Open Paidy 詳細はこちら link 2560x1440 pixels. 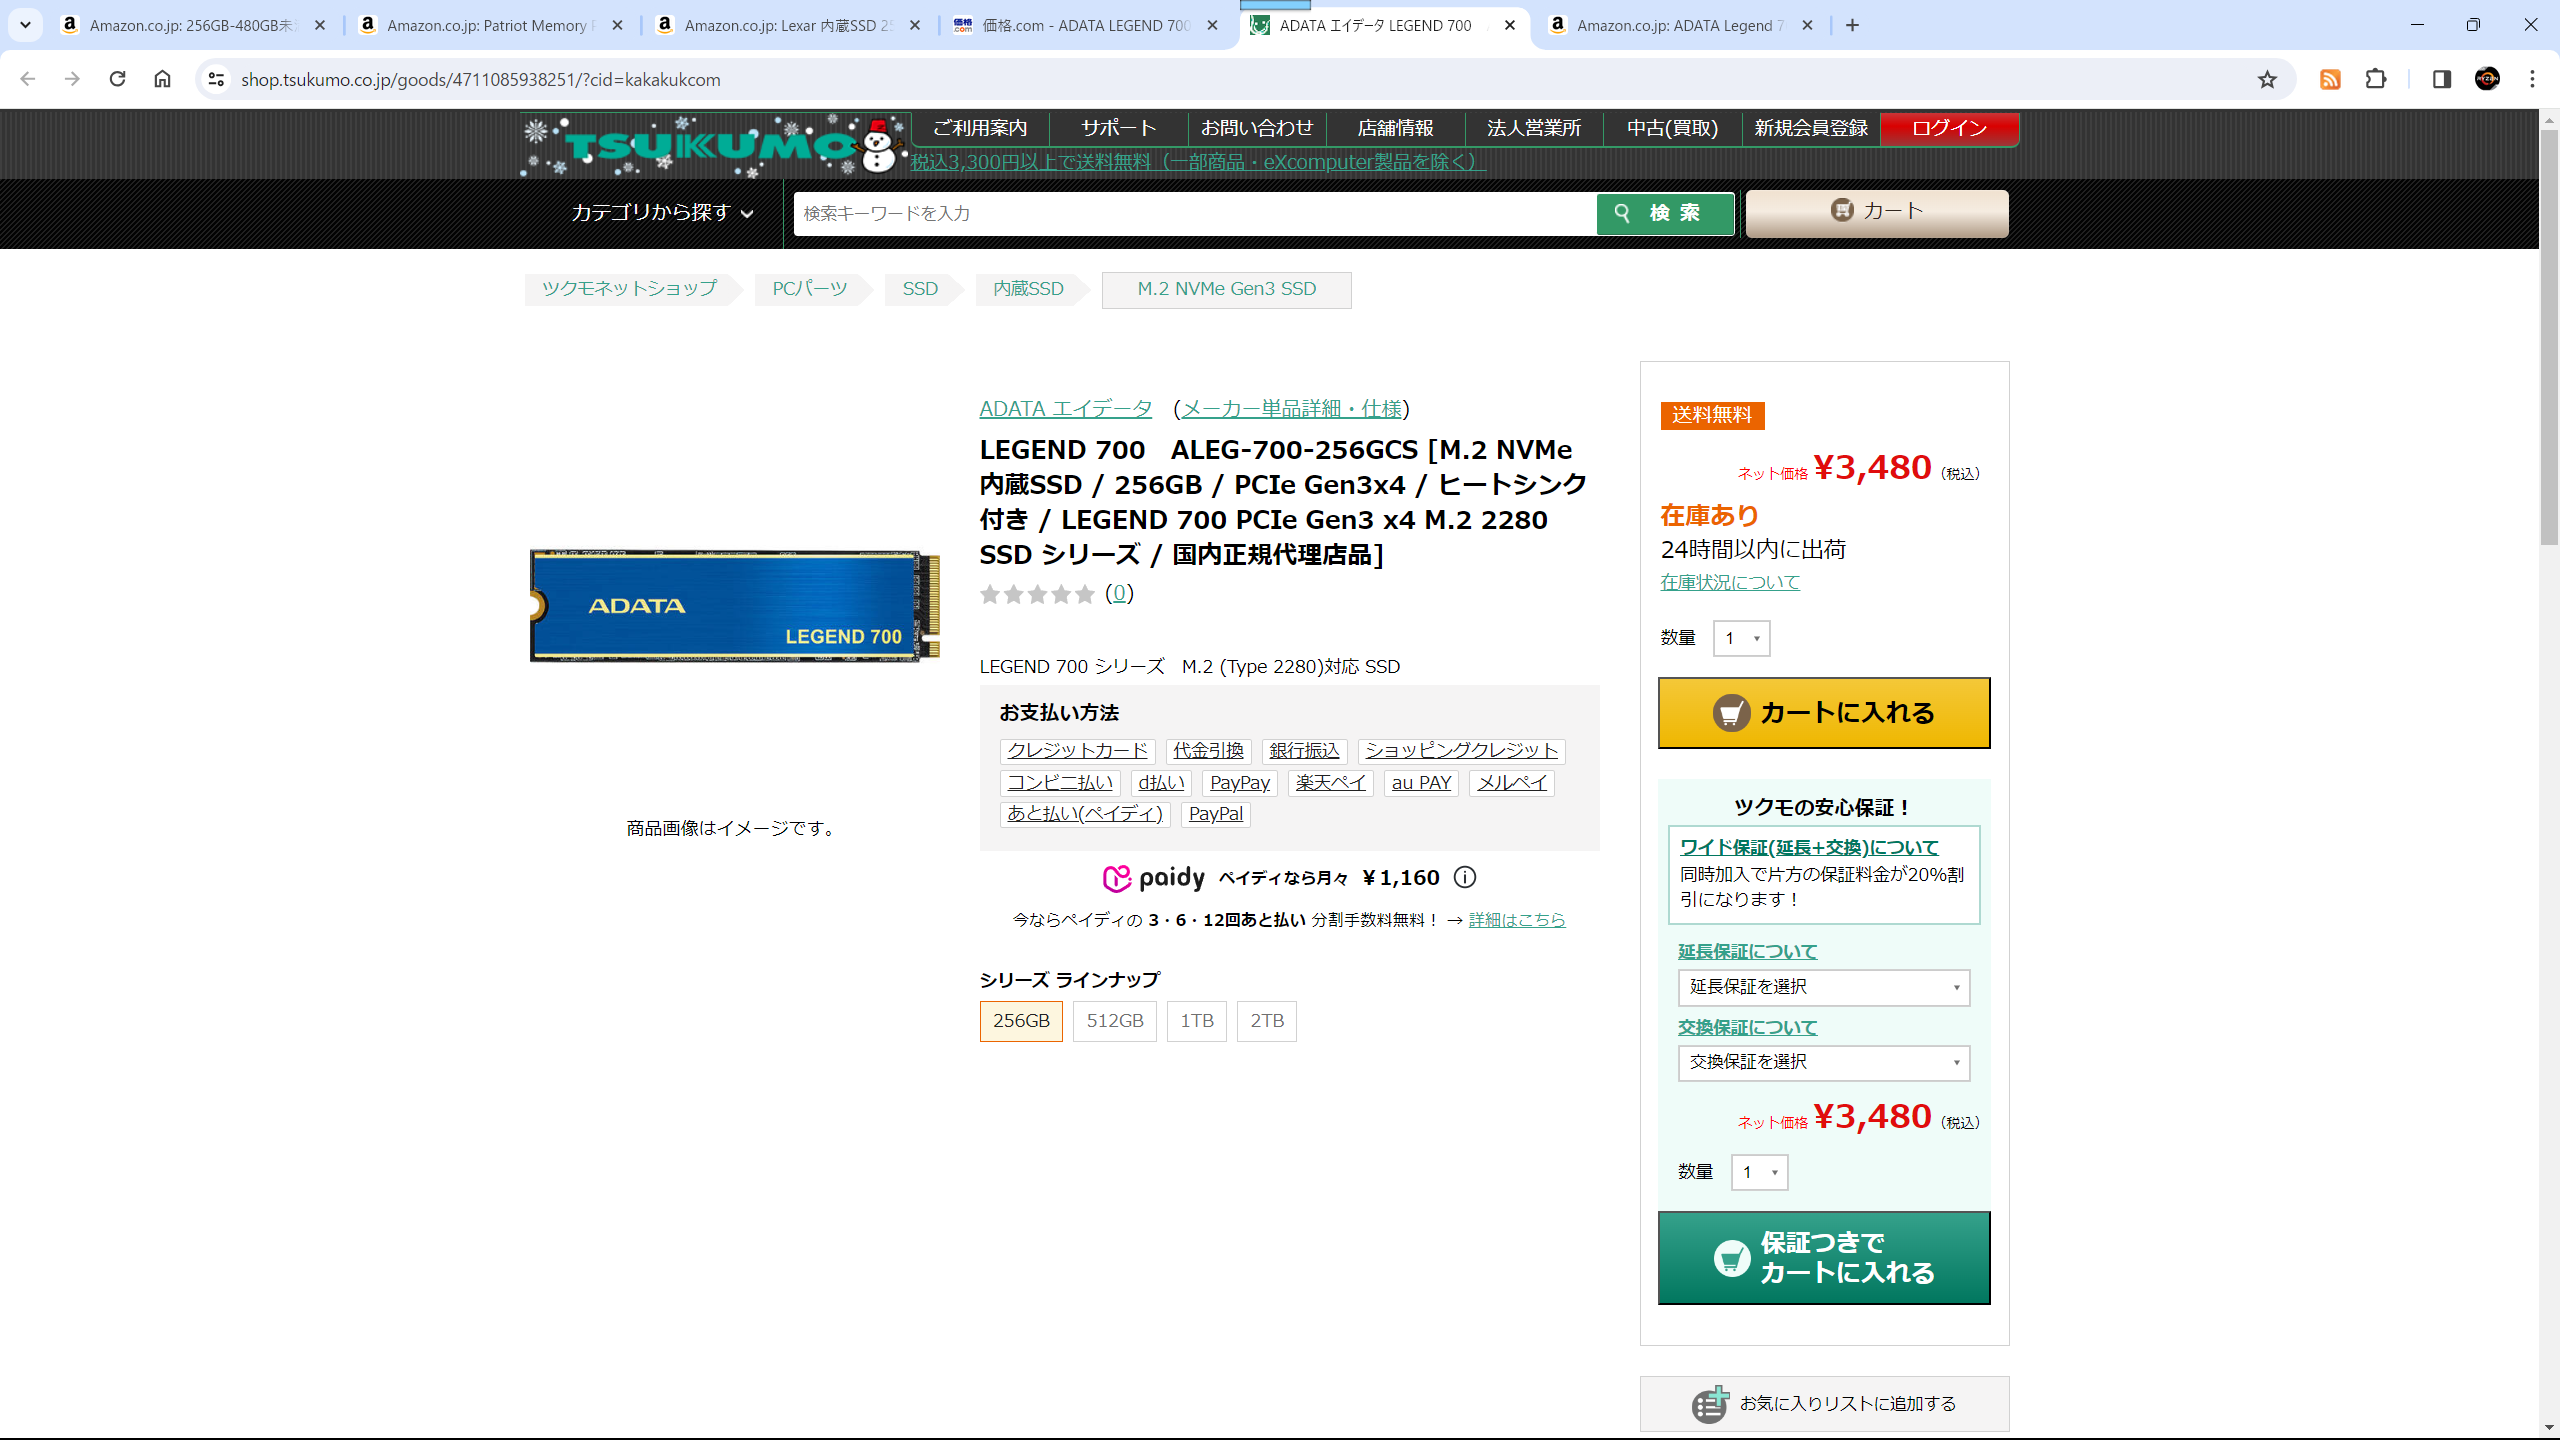(1517, 920)
